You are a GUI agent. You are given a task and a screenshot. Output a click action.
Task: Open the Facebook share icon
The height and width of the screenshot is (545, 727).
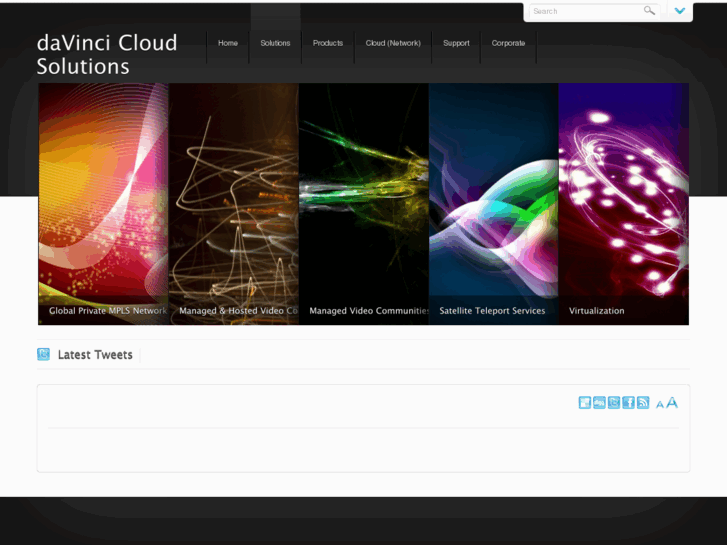click(x=628, y=403)
